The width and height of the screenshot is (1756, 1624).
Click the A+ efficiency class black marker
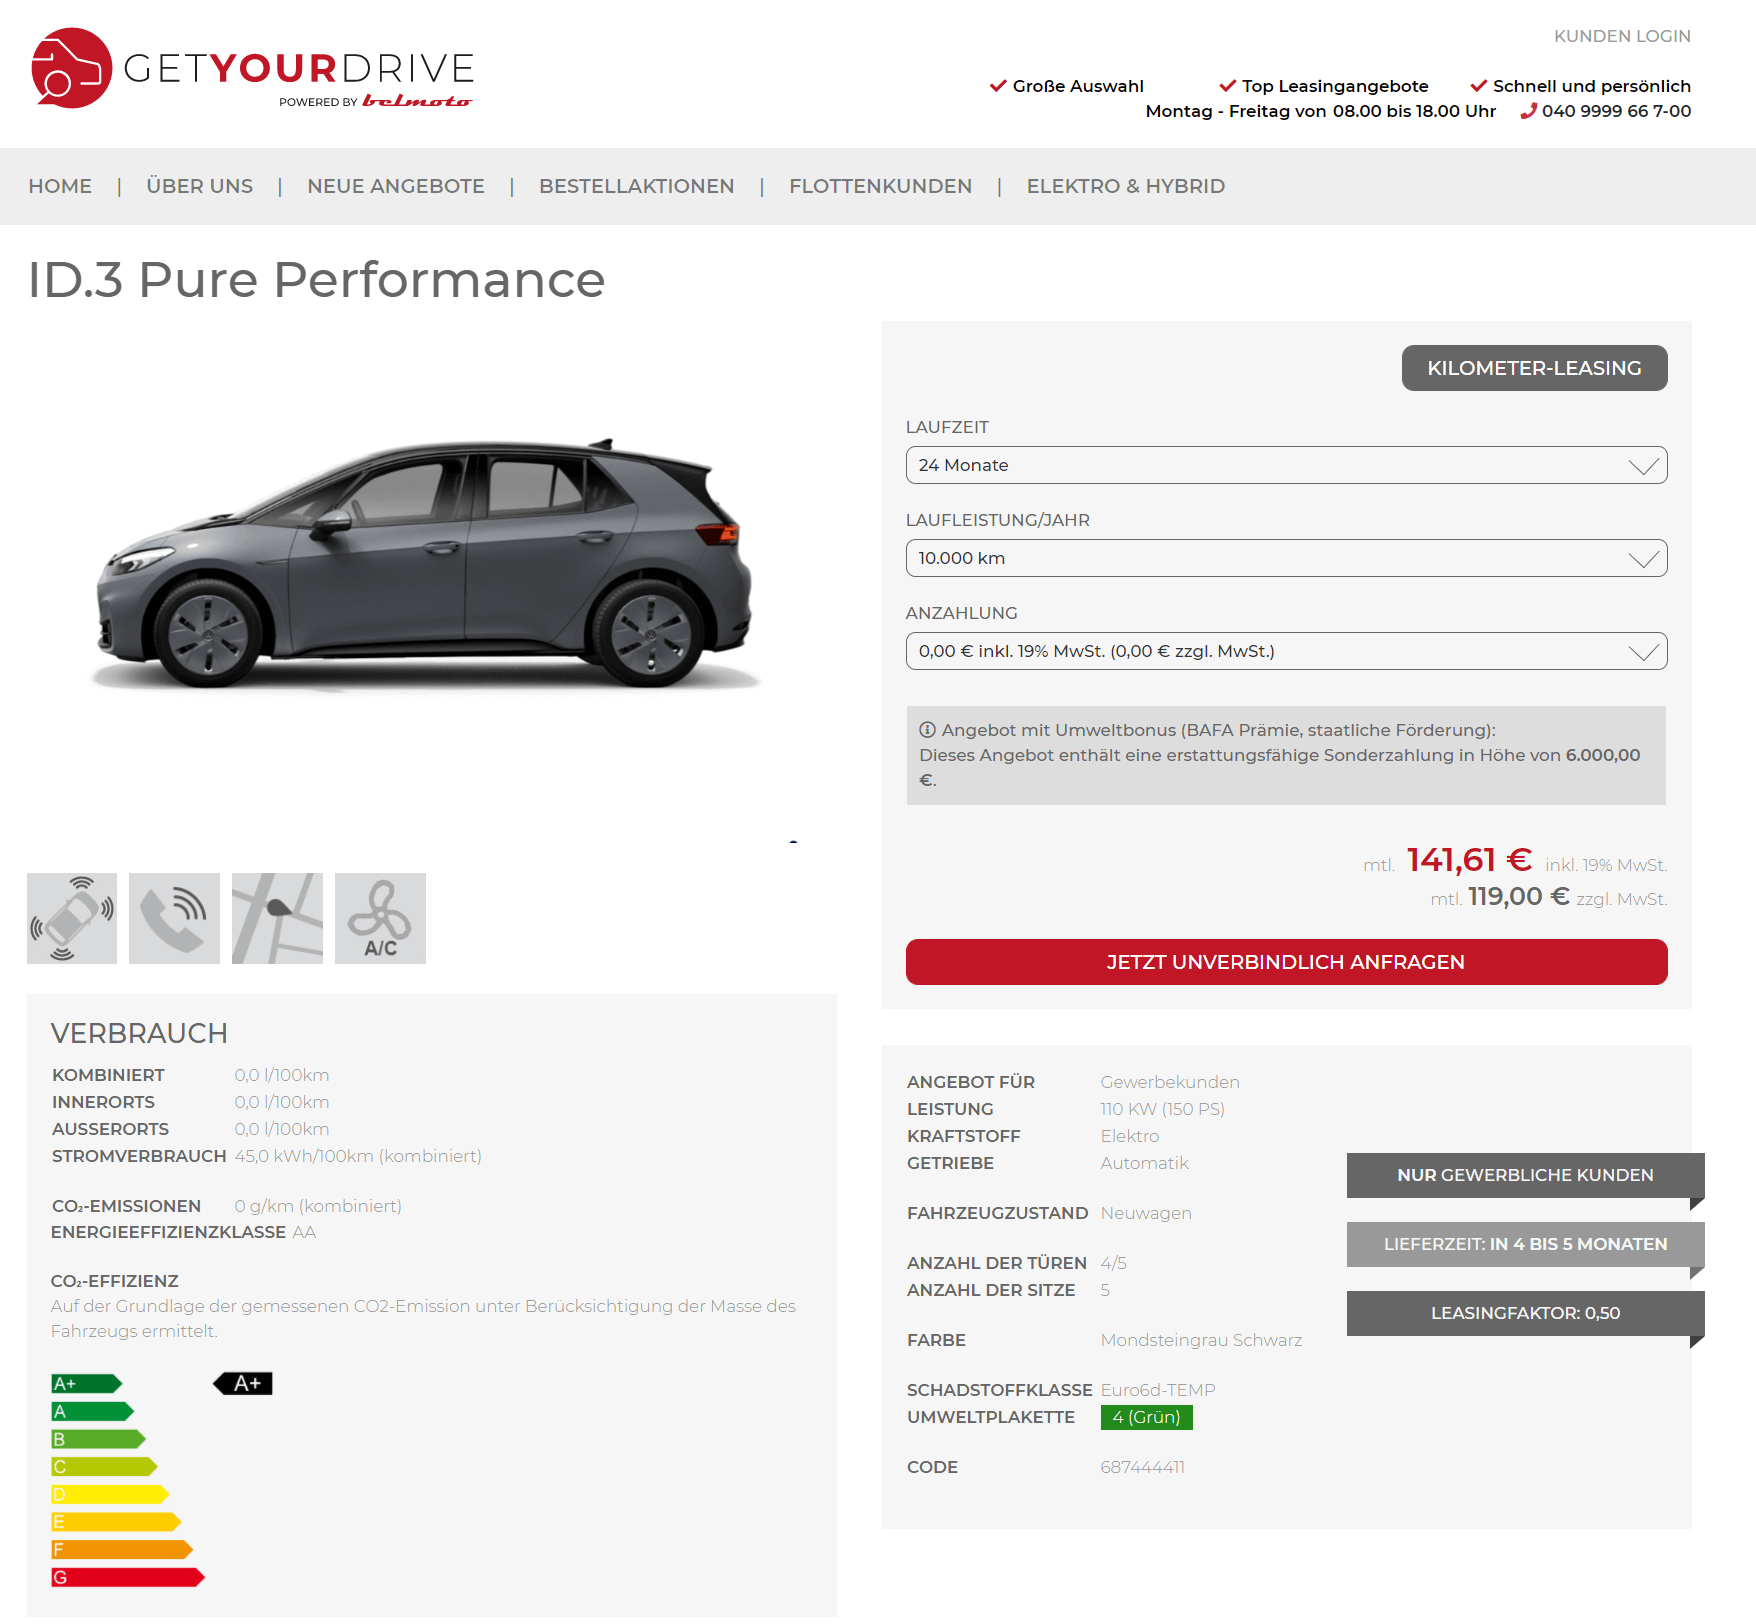pyautogui.click(x=243, y=1383)
